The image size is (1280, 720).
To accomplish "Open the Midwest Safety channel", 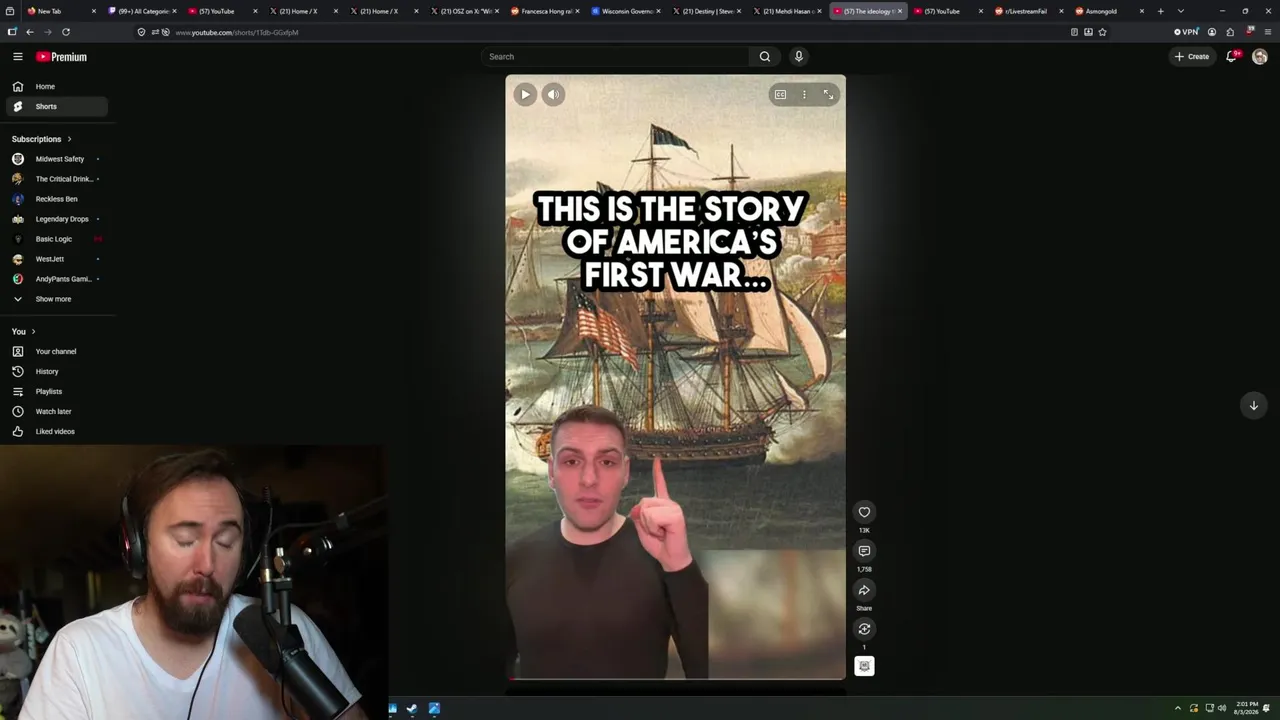I will click(x=56, y=159).
